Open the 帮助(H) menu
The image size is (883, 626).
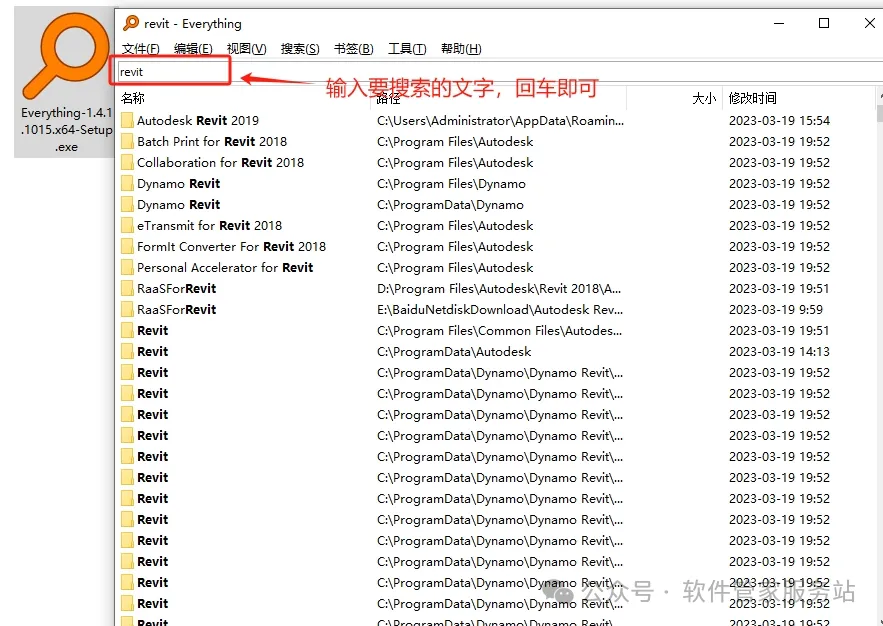[x=461, y=49]
